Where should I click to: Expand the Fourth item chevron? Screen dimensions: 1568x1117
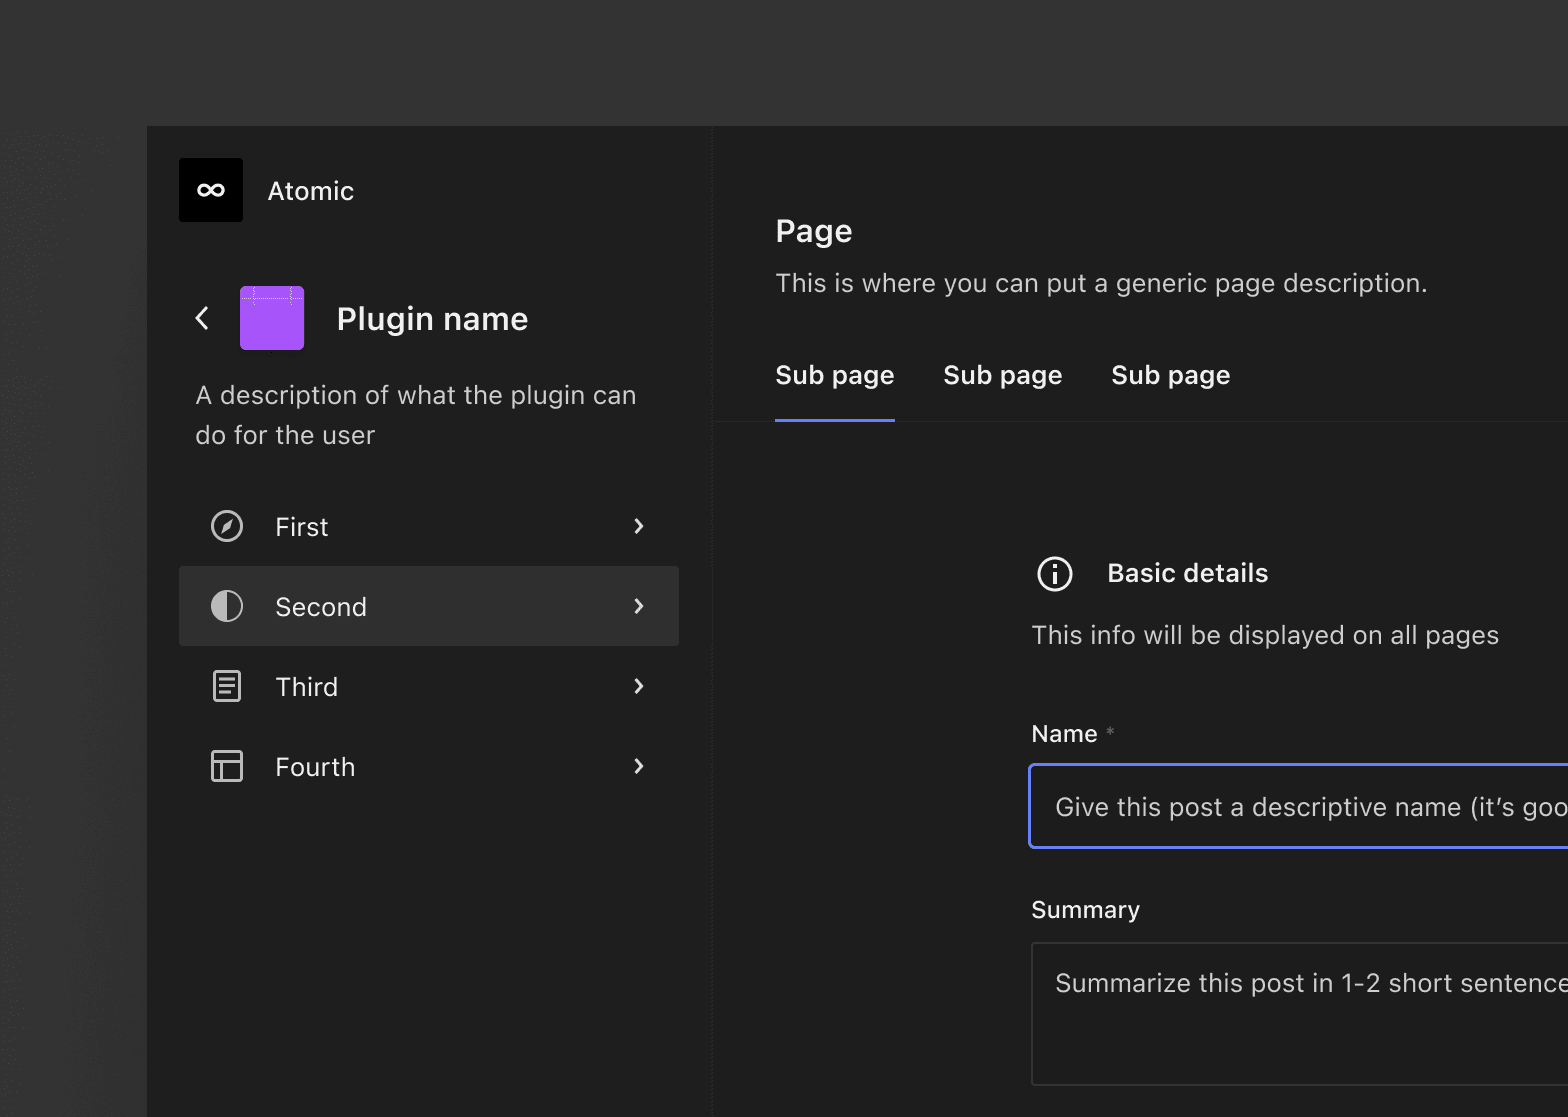click(x=639, y=766)
